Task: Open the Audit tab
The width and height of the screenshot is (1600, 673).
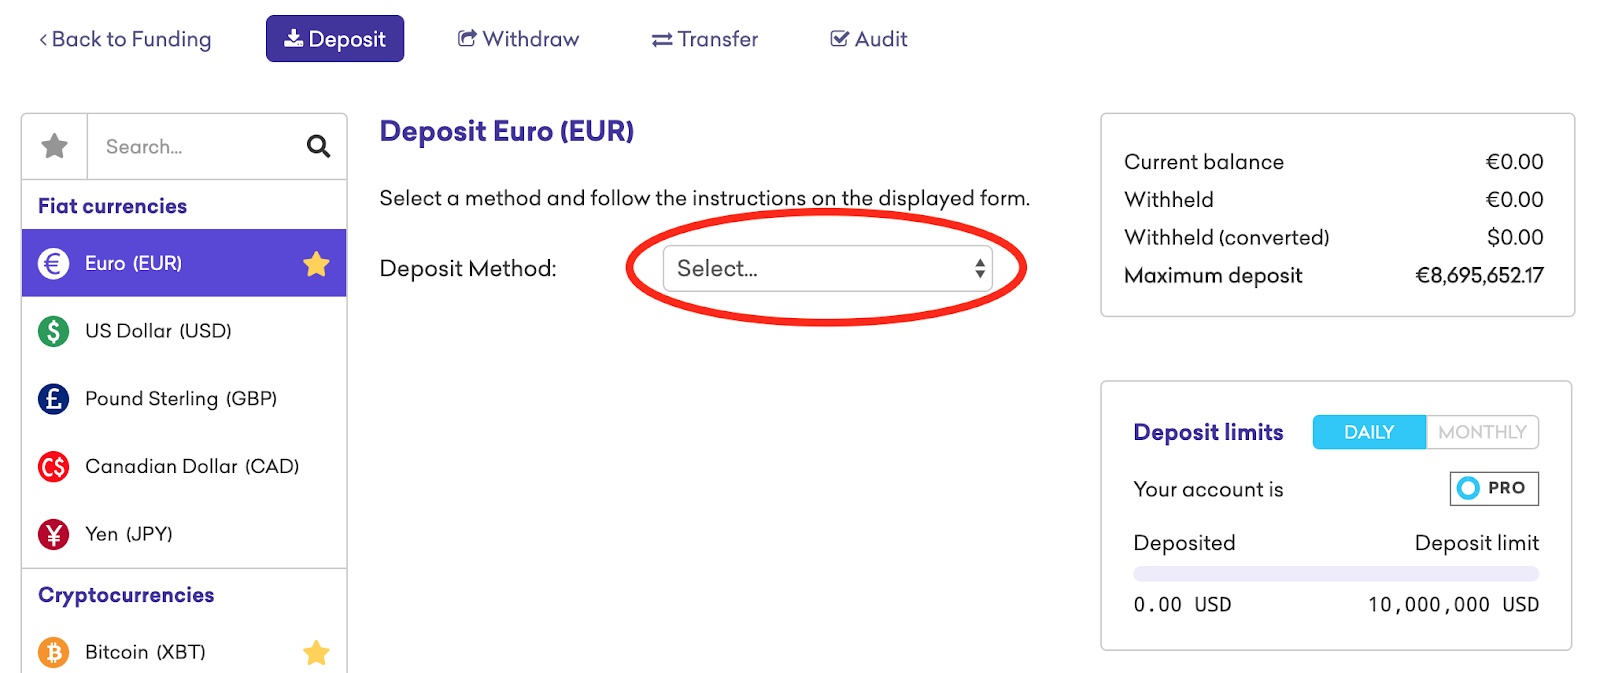Action: coord(869,39)
